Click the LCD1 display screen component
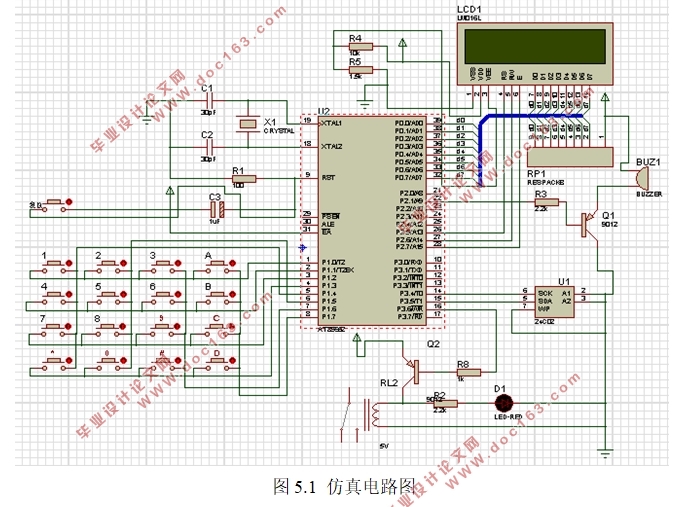This screenshot has height=507, width=683. coord(532,47)
